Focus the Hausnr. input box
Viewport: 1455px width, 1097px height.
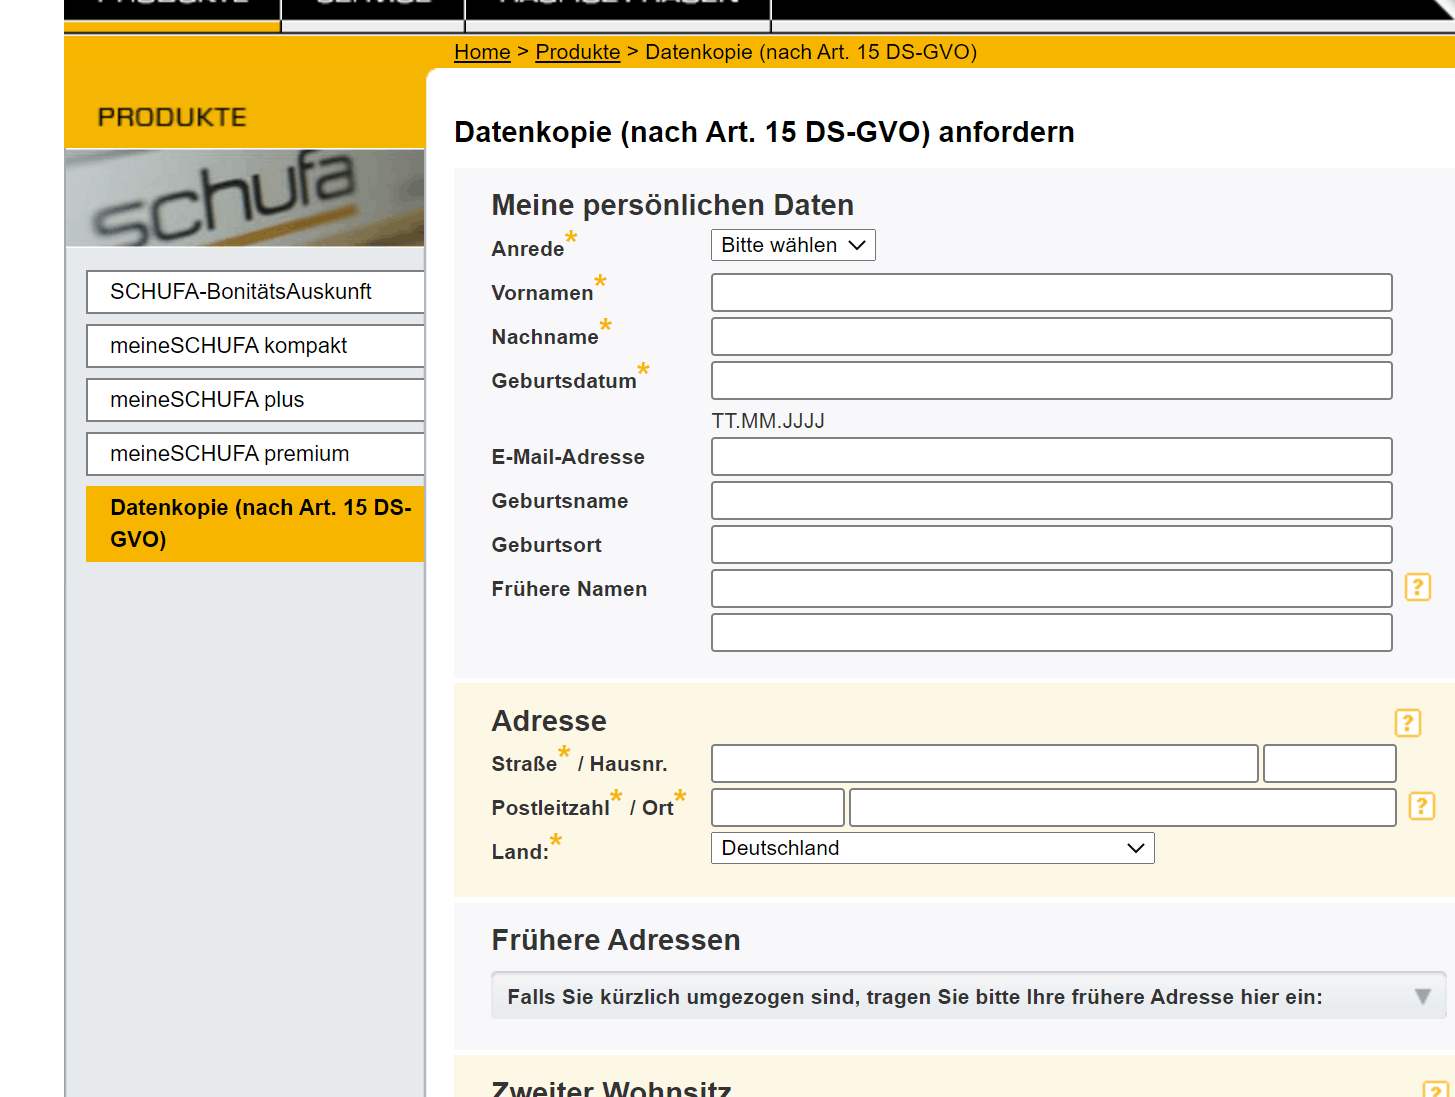1329,764
